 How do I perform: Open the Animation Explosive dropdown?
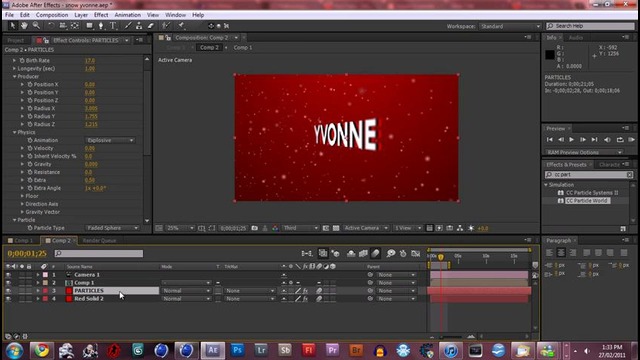coord(110,140)
